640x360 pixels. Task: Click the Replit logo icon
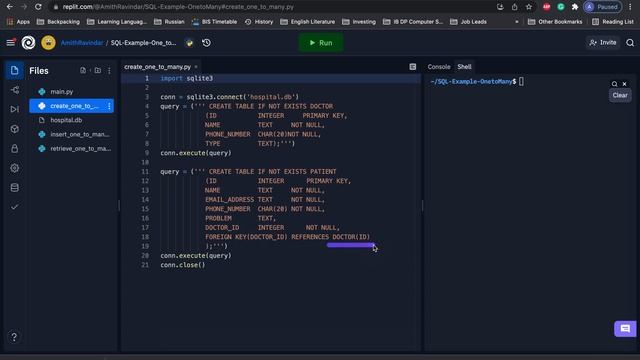28,42
